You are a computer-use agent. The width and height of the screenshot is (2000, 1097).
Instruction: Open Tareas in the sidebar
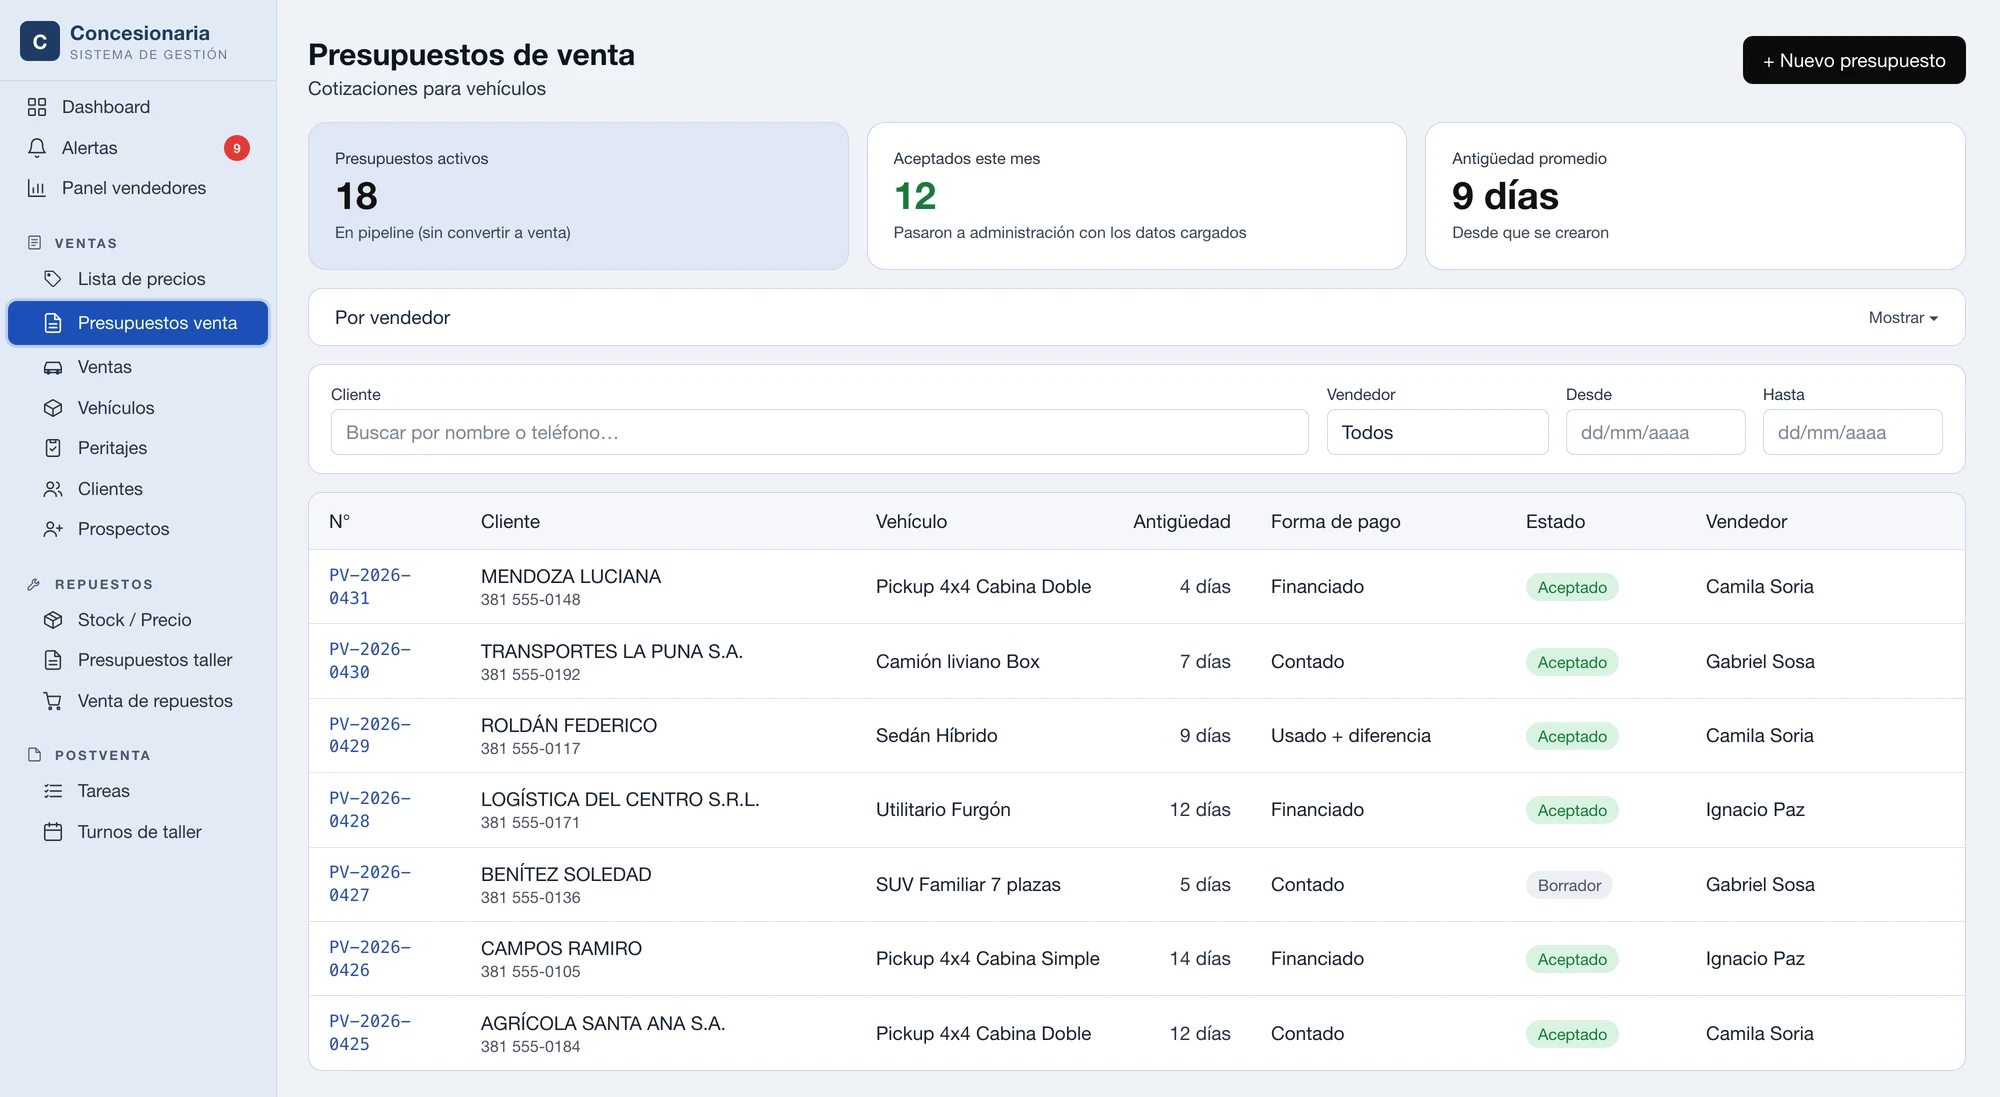point(138,791)
